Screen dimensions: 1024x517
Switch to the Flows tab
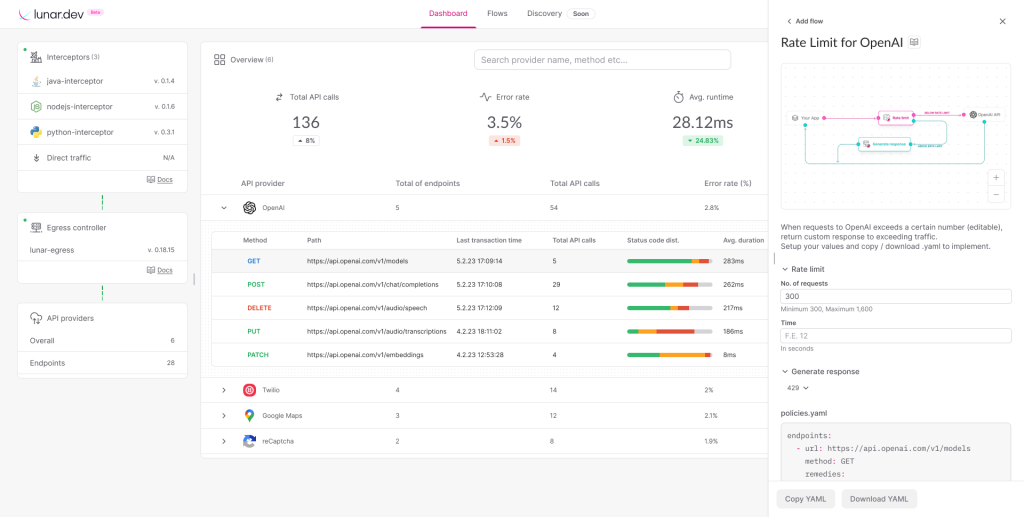click(x=497, y=14)
